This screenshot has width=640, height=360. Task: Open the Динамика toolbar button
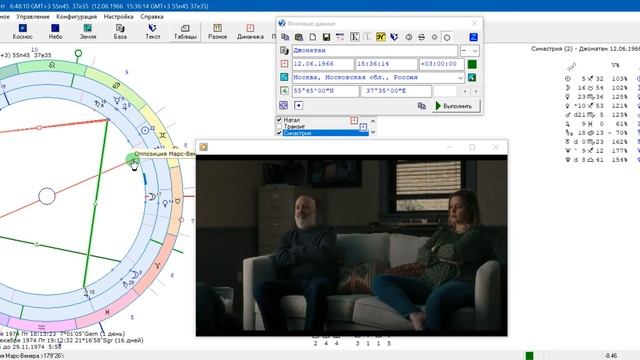250,31
